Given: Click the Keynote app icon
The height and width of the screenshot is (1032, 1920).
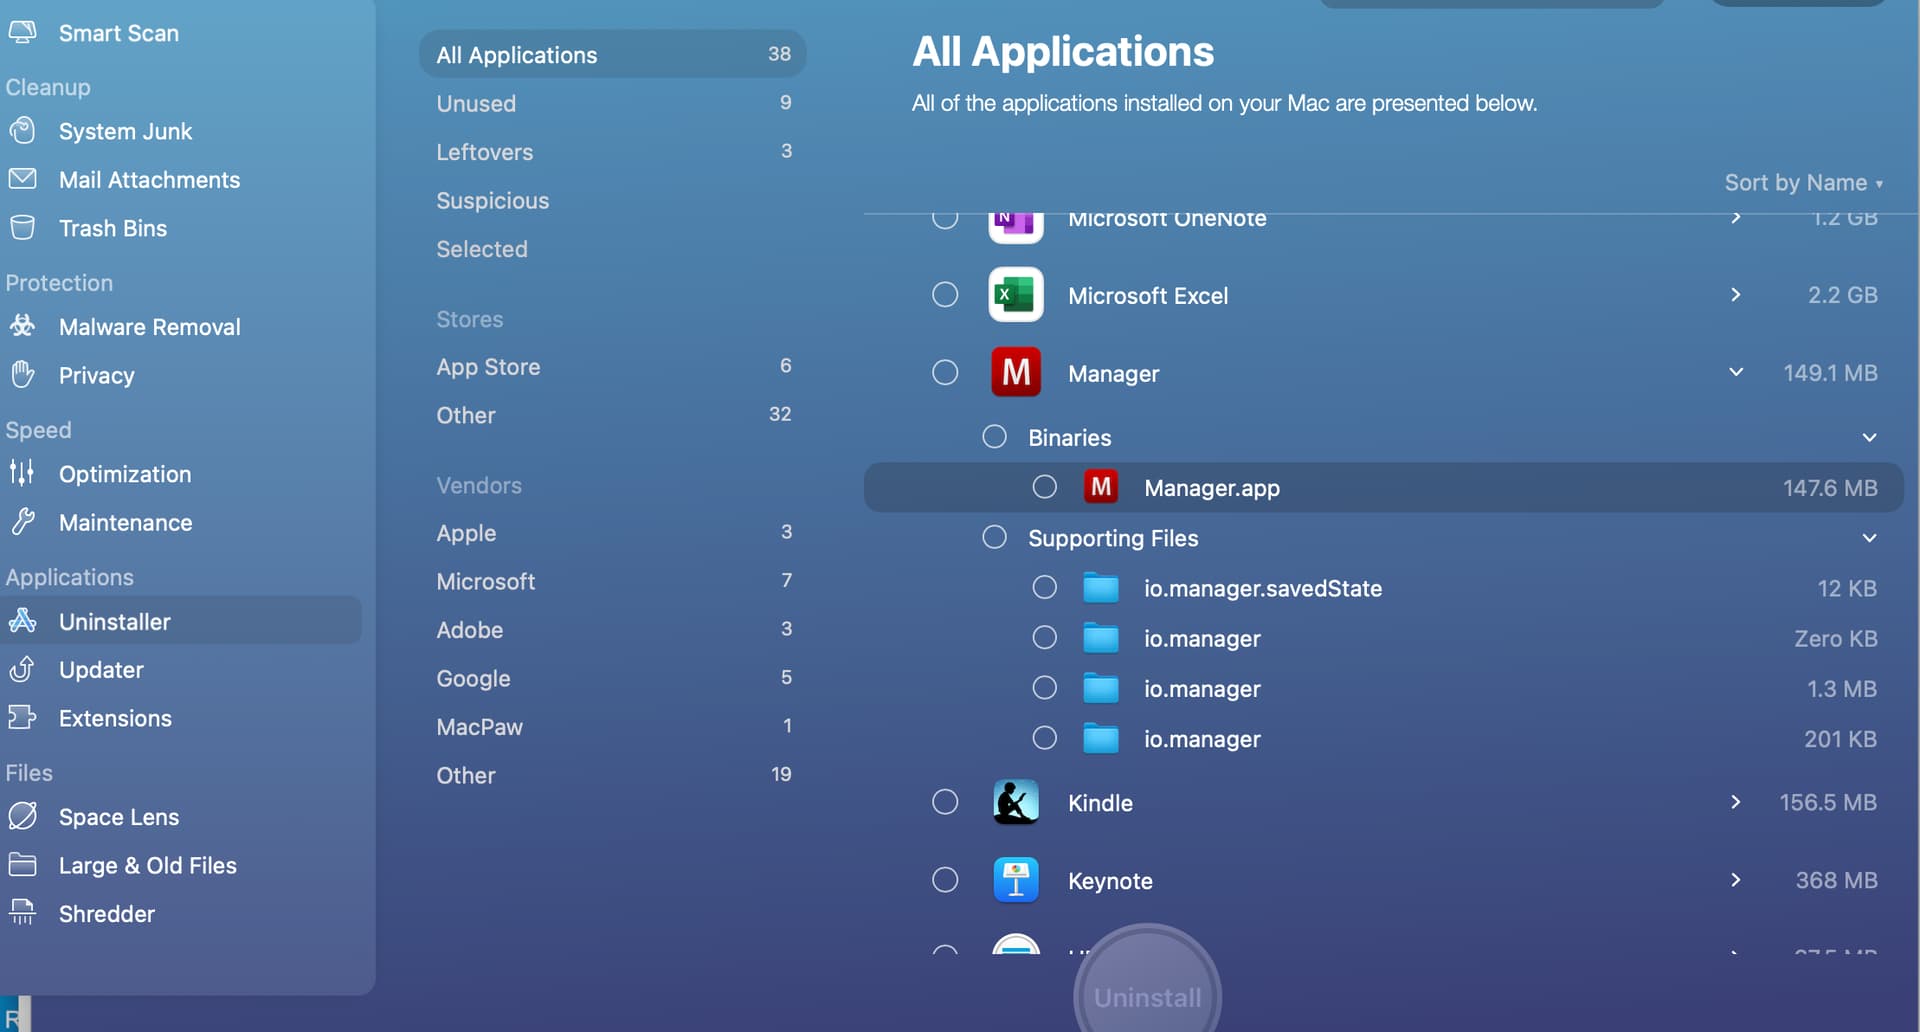Looking at the screenshot, I should [1016, 880].
